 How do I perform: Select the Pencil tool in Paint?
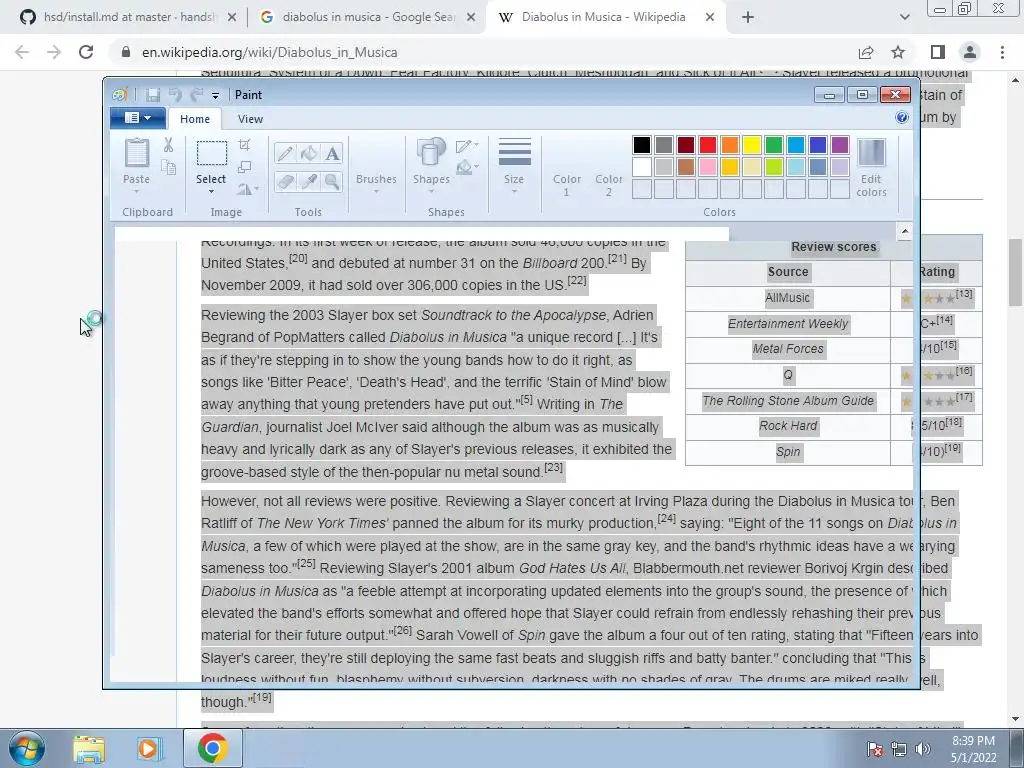coord(285,153)
